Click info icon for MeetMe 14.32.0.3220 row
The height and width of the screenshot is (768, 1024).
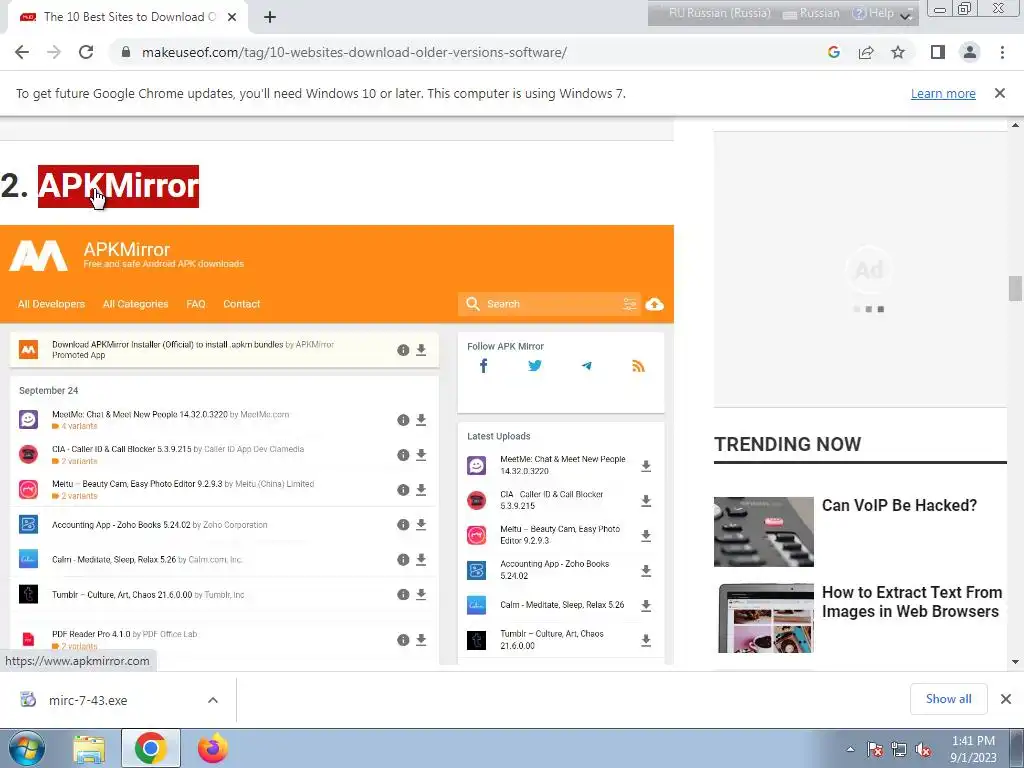[403, 420]
